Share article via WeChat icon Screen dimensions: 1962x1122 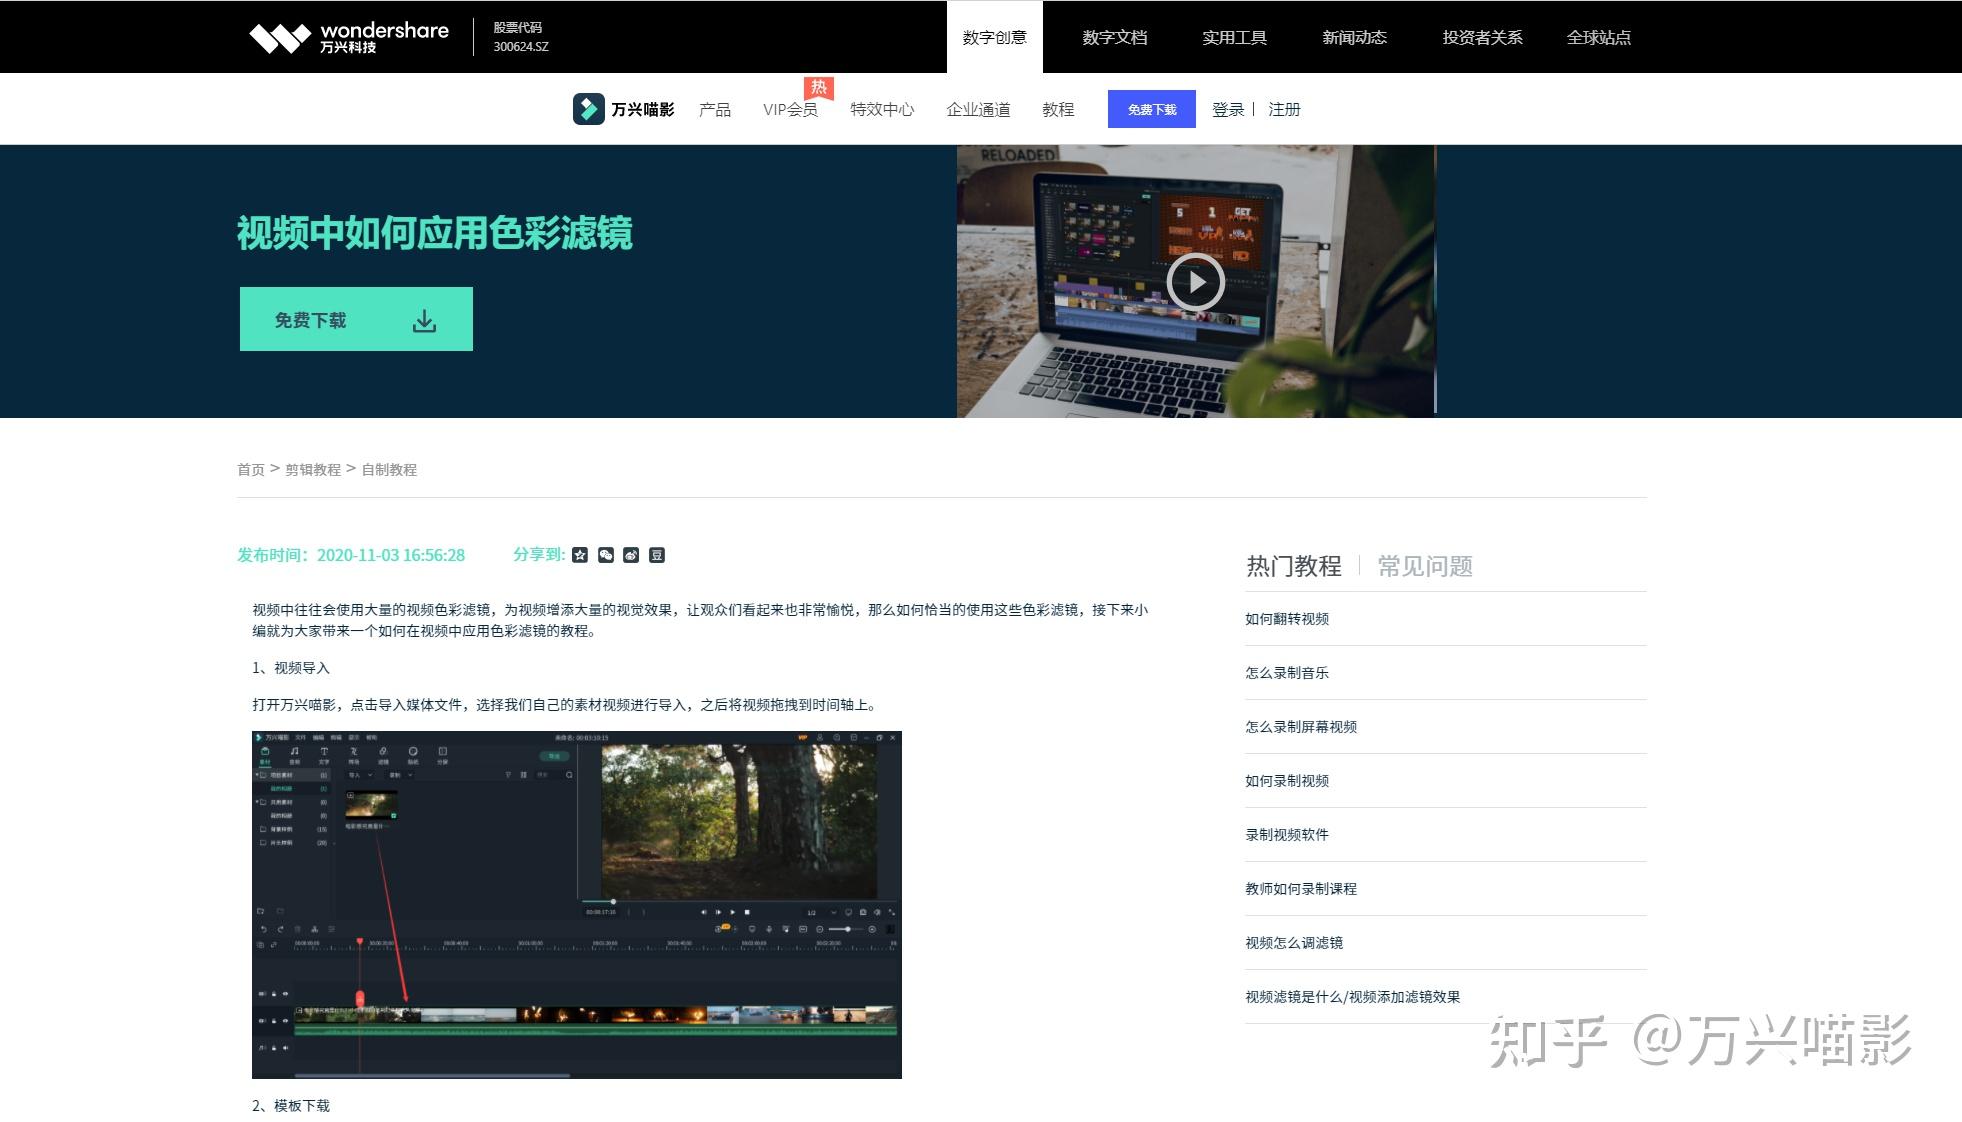coord(606,555)
